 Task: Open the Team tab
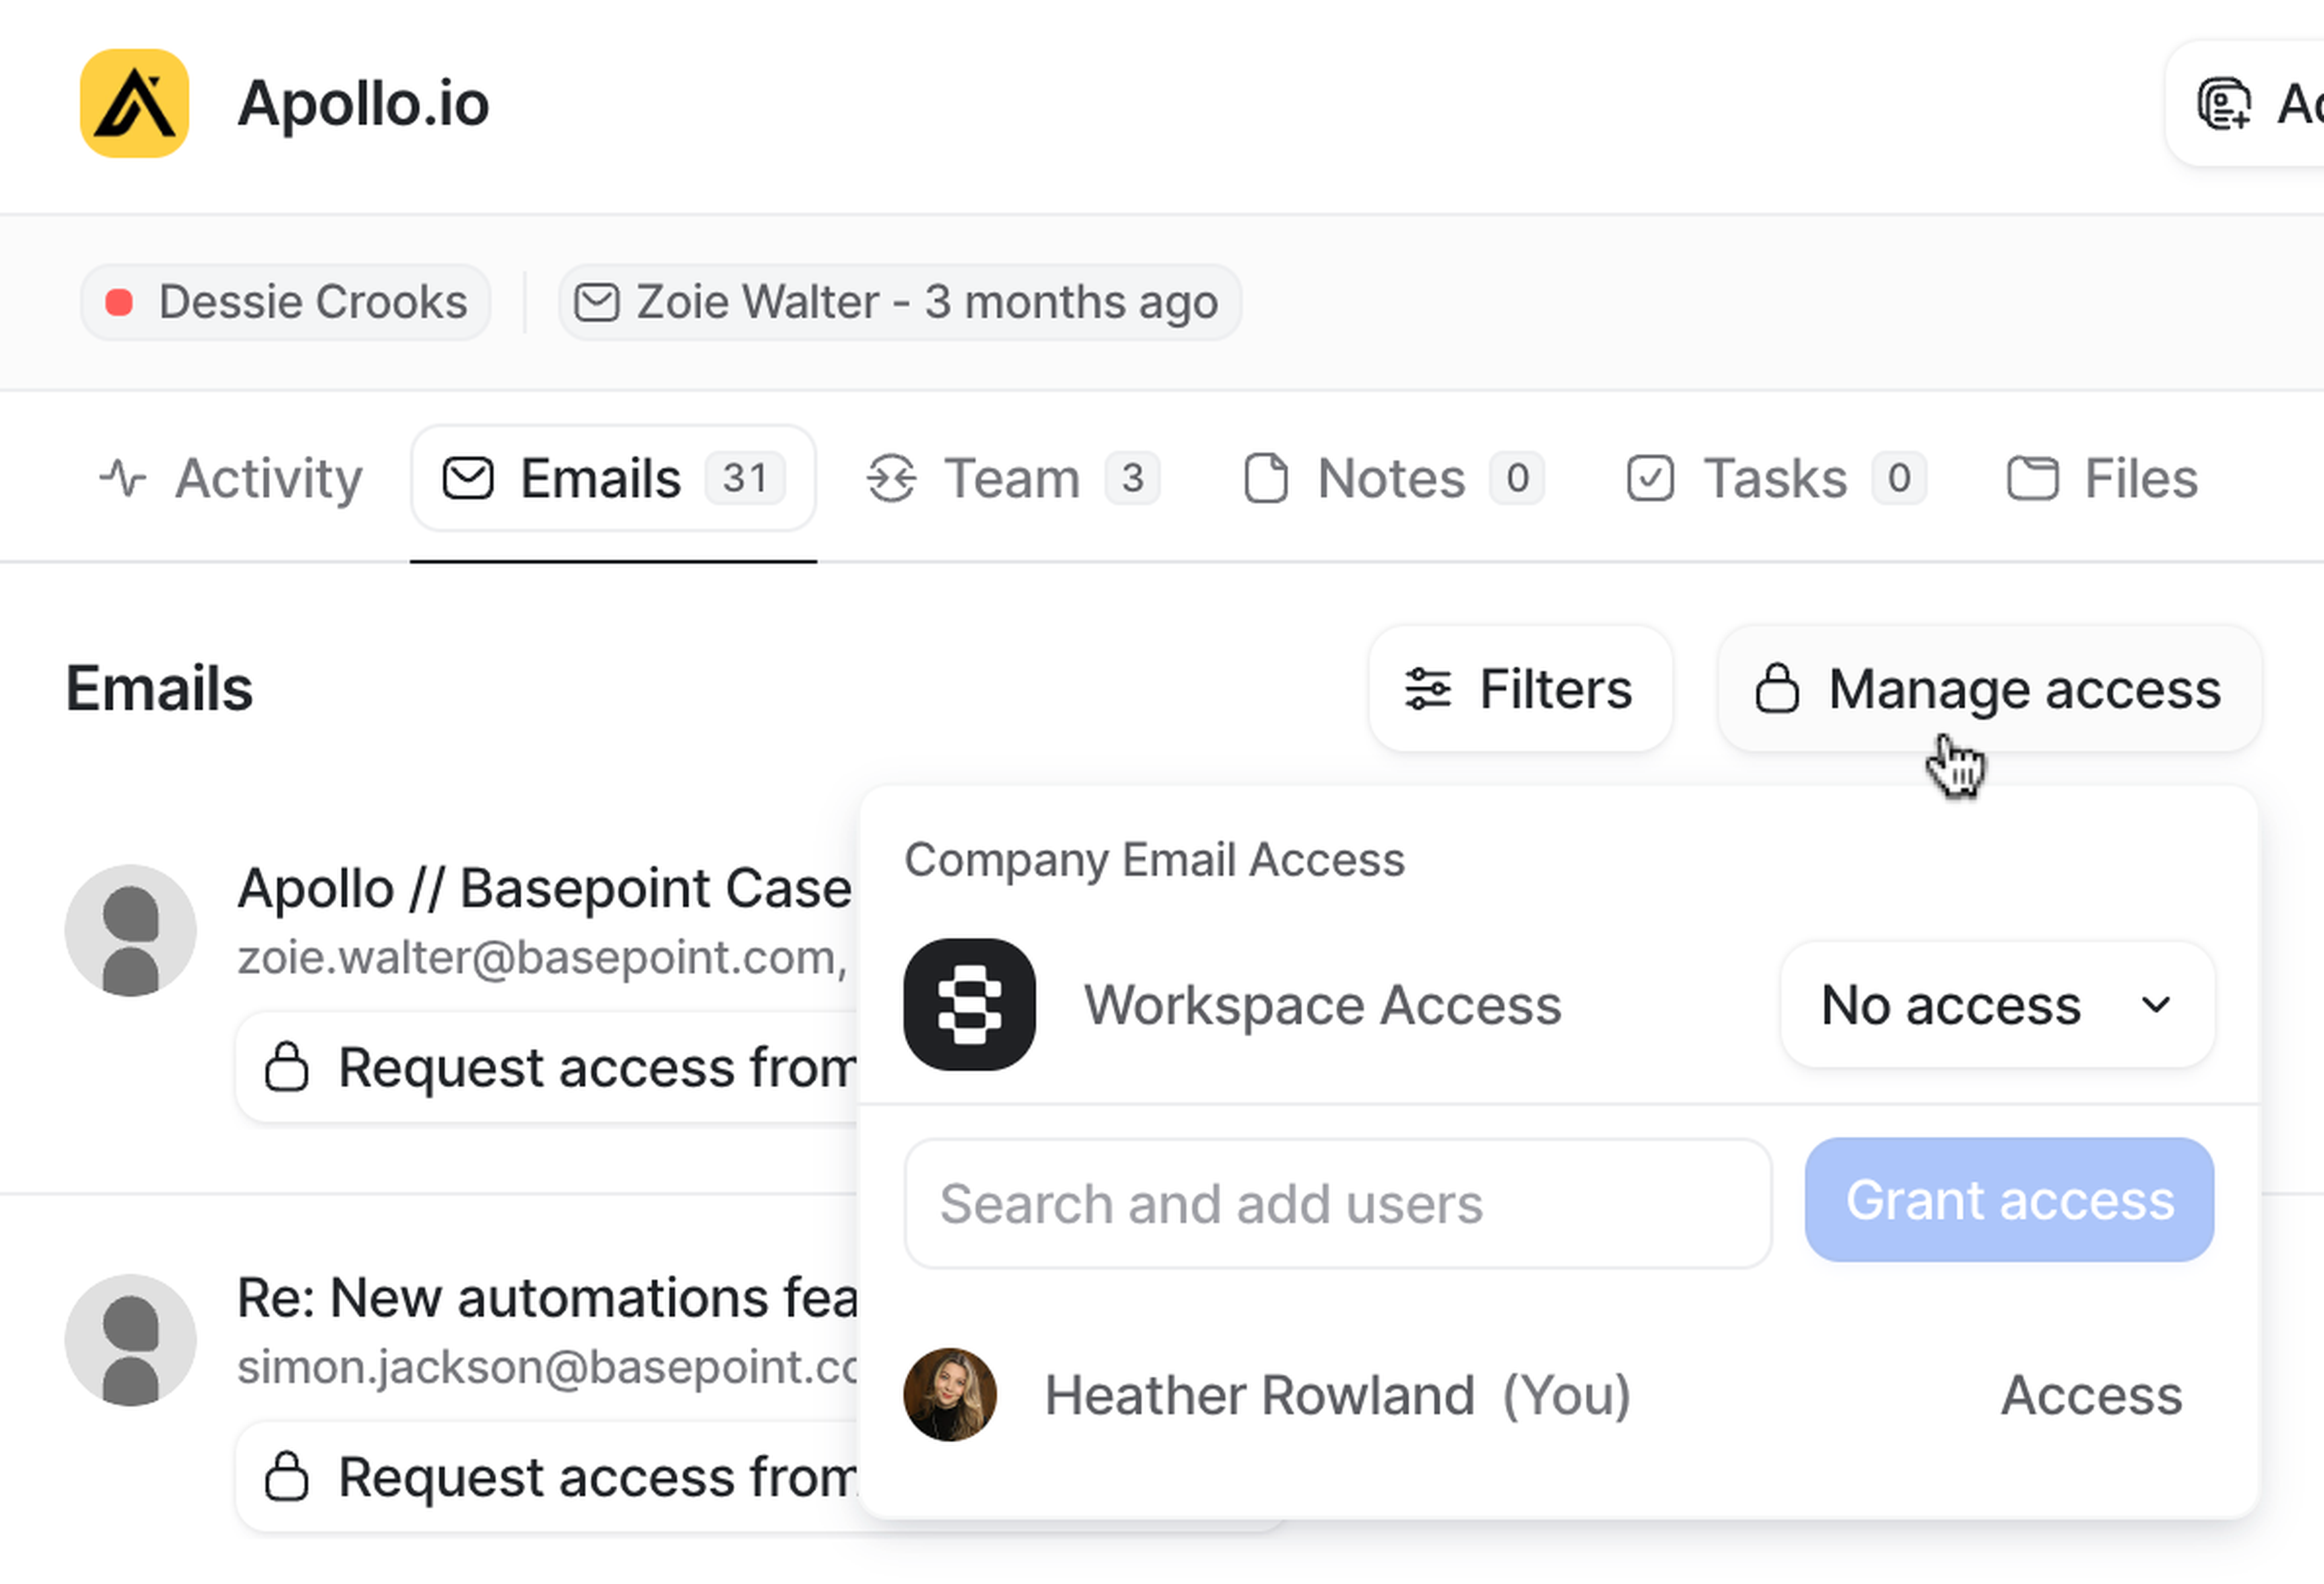(x=1012, y=478)
